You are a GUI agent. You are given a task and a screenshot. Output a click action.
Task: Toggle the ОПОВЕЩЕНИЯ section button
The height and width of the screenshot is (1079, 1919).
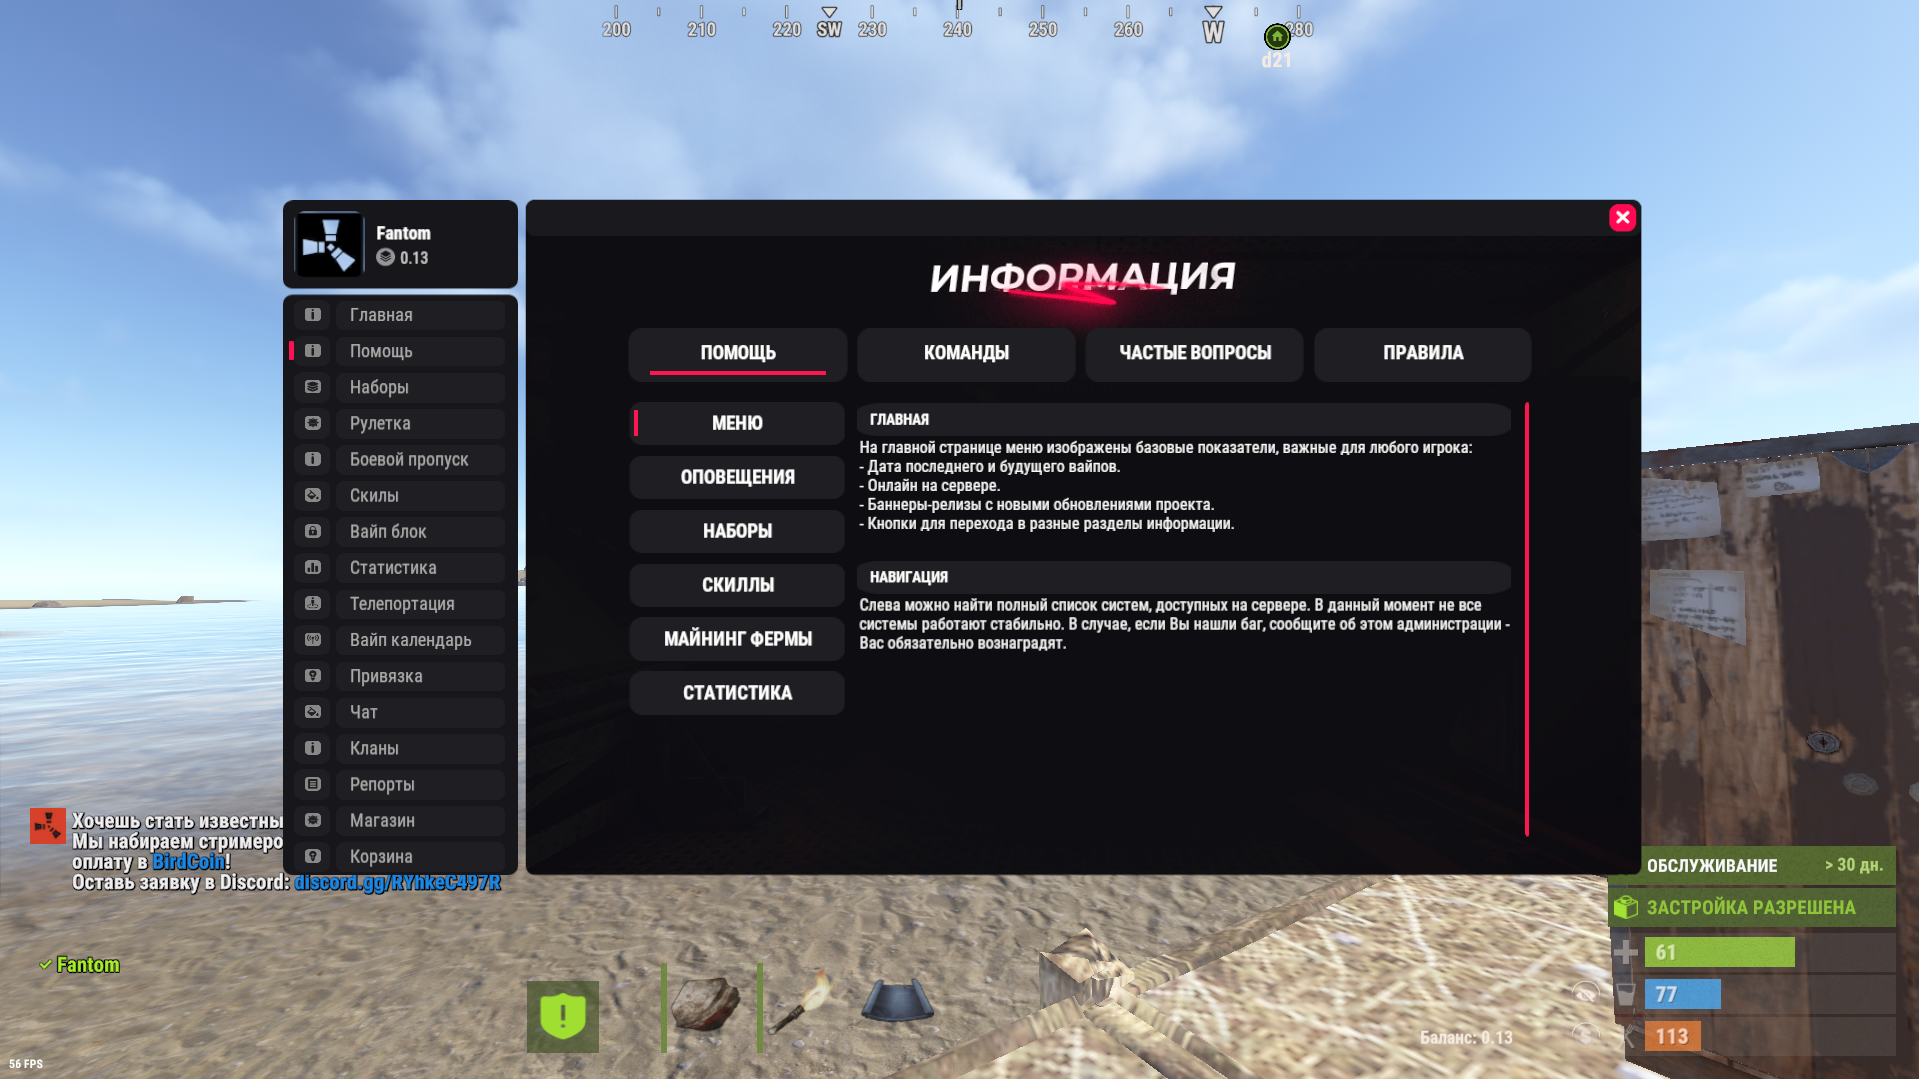[736, 477]
